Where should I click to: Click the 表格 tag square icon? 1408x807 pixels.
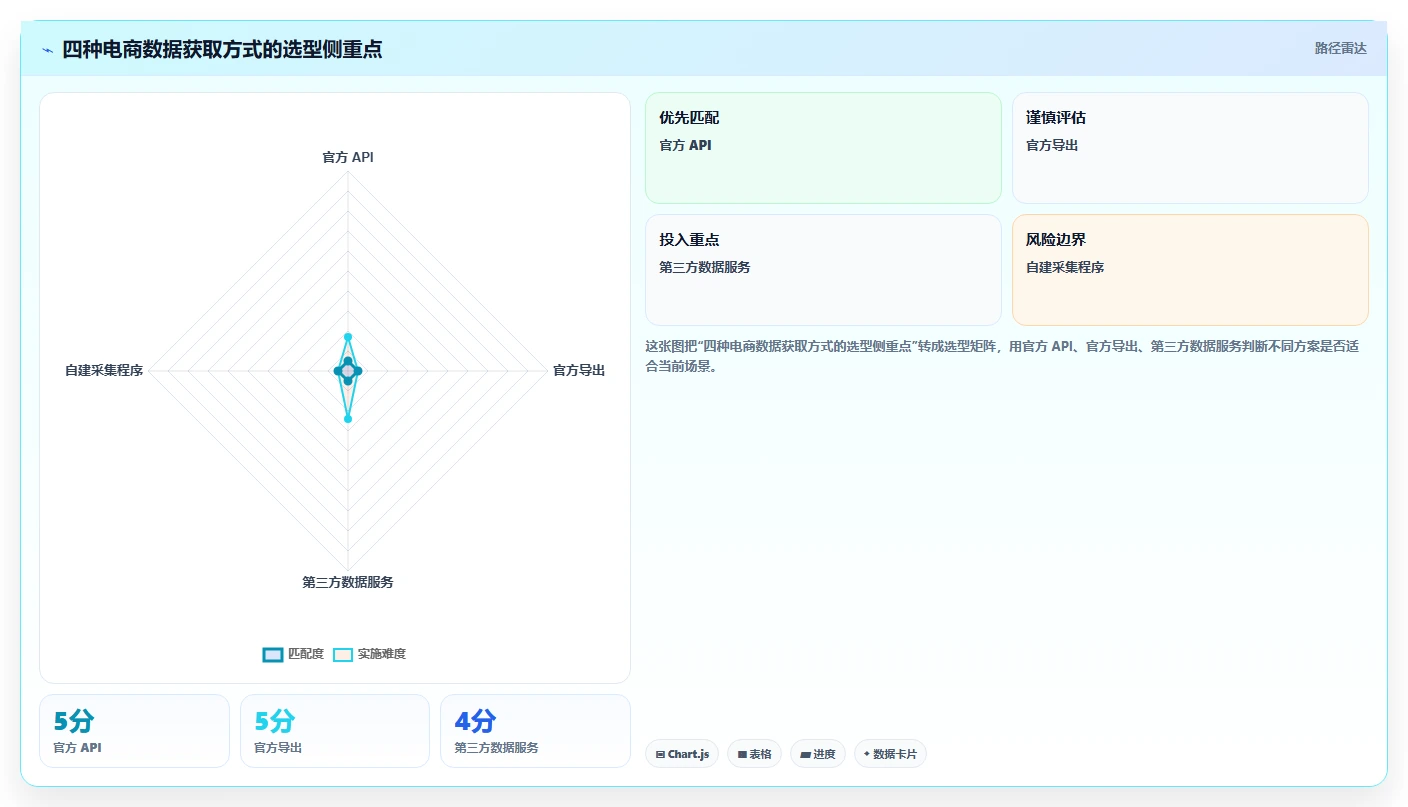point(743,755)
